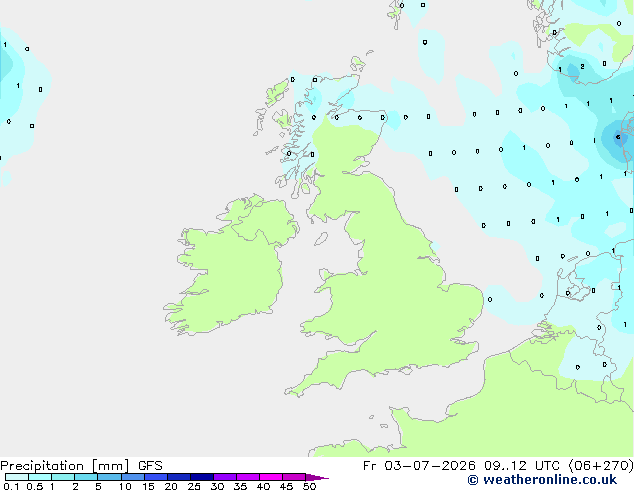Select the 25–30 mm legend swatch
Viewport: 634px width, 490px height.
202,477
